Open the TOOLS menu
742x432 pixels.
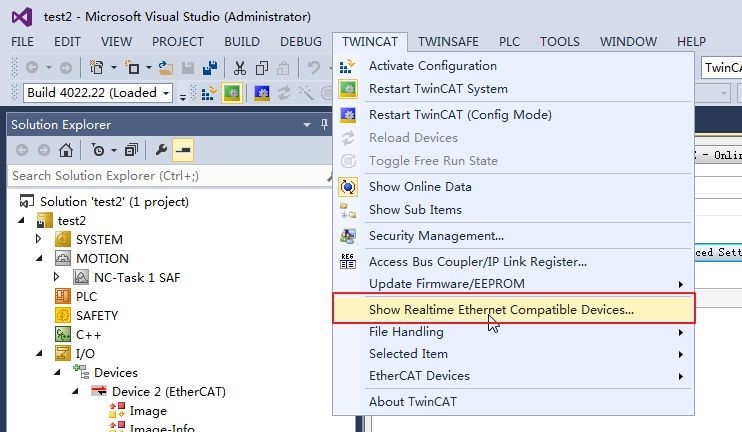560,42
